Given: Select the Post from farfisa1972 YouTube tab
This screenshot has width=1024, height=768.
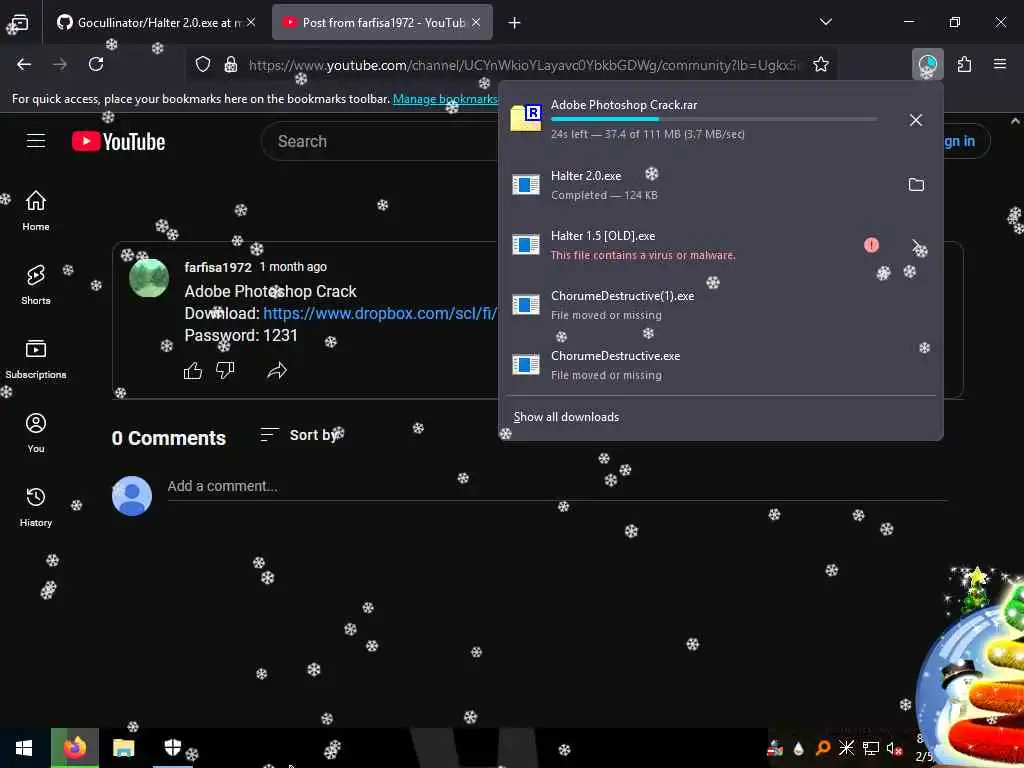Looking at the screenshot, I should pos(382,23).
